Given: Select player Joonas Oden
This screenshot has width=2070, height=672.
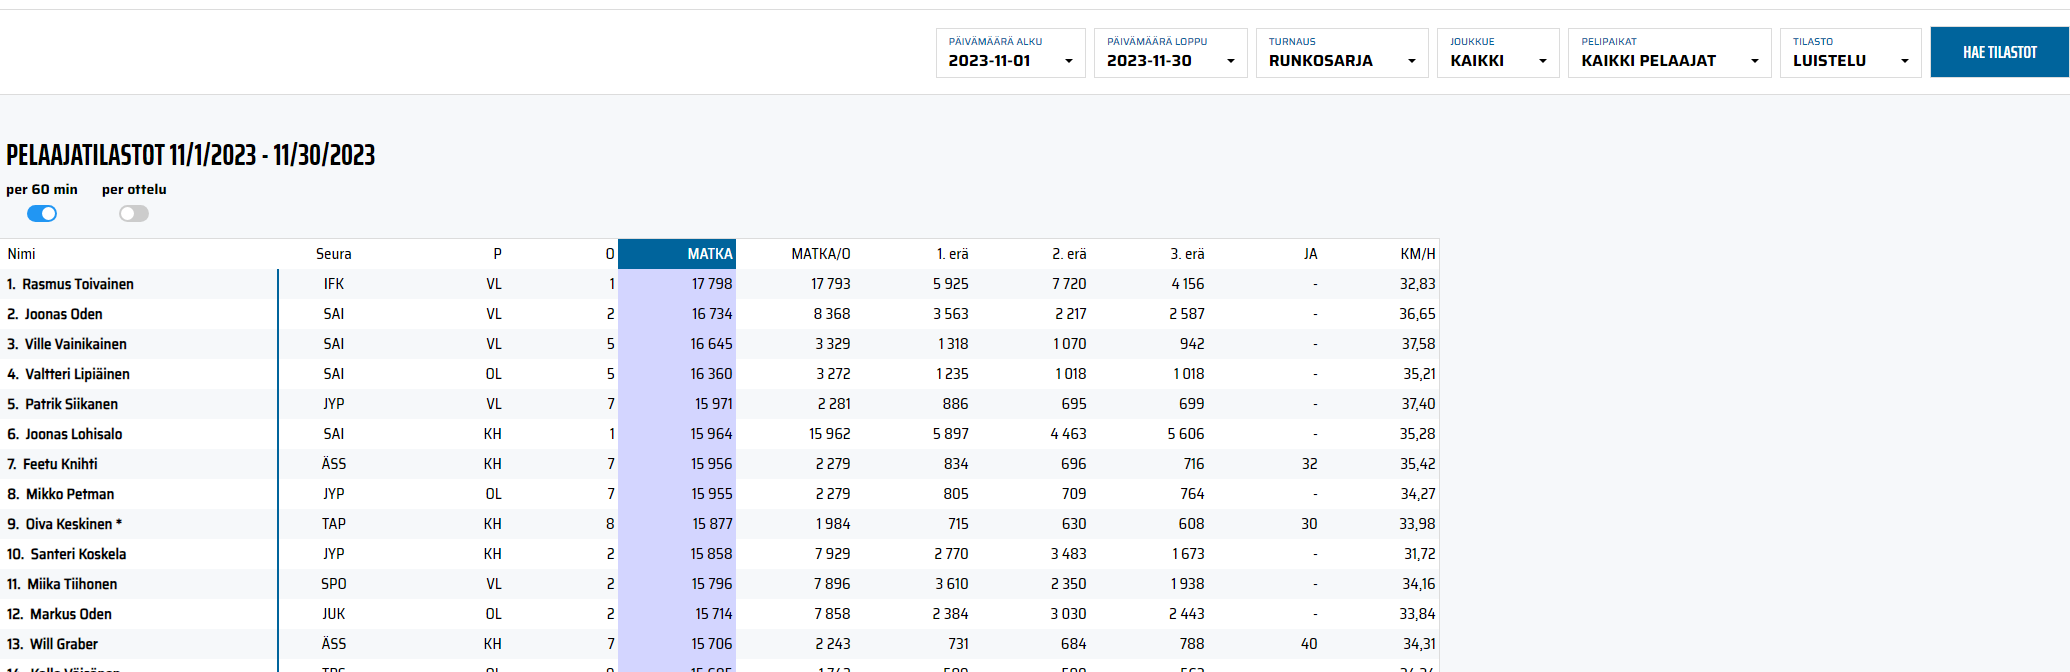Looking at the screenshot, I should pyautogui.click(x=63, y=314).
